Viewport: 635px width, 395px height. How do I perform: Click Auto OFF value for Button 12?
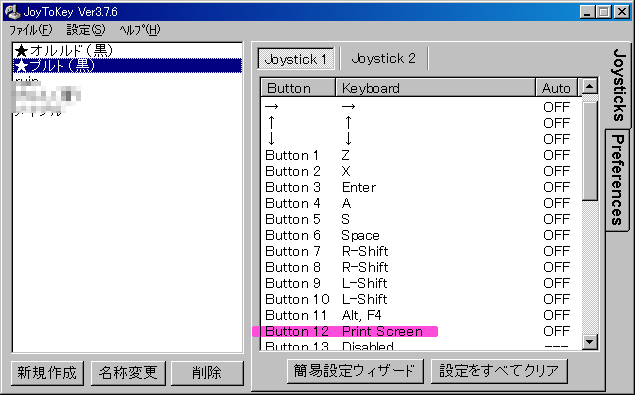pyautogui.click(x=556, y=331)
